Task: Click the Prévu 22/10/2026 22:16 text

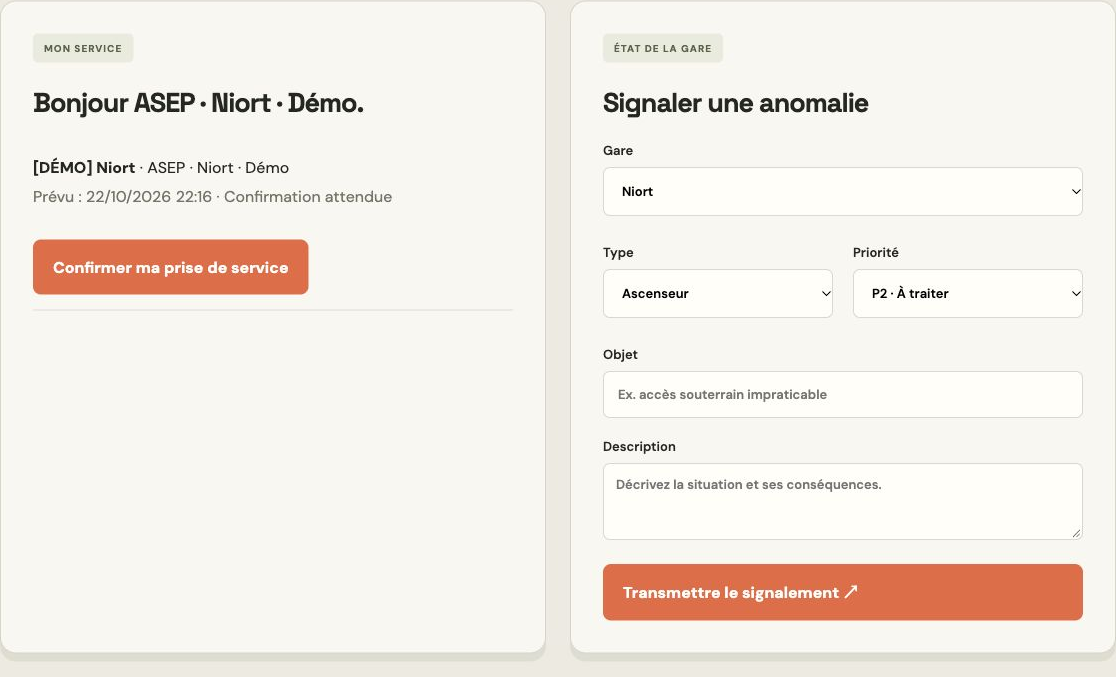Action: [x=212, y=196]
